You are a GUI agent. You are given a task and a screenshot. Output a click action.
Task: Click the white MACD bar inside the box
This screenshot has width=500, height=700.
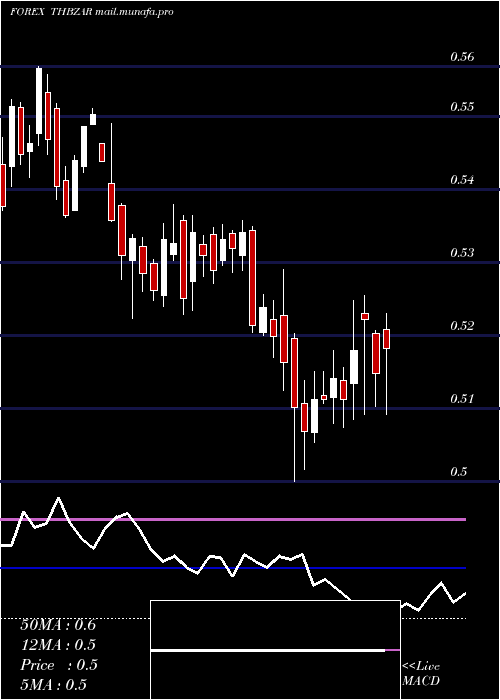(x=268, y=650)
